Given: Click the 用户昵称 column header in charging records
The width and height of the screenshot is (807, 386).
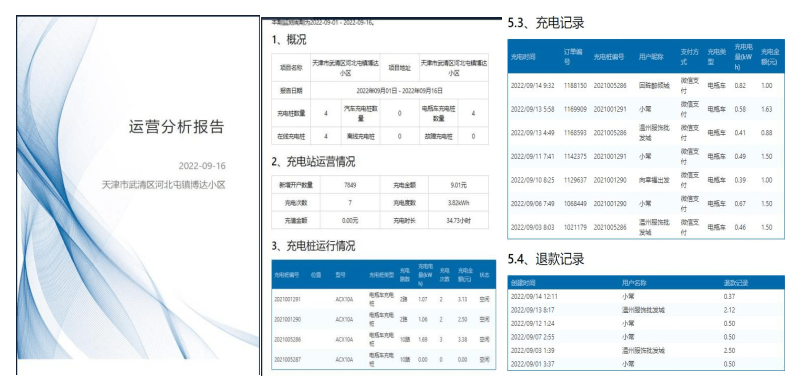Looking at the screenshot, I should [x=651, y=57].
